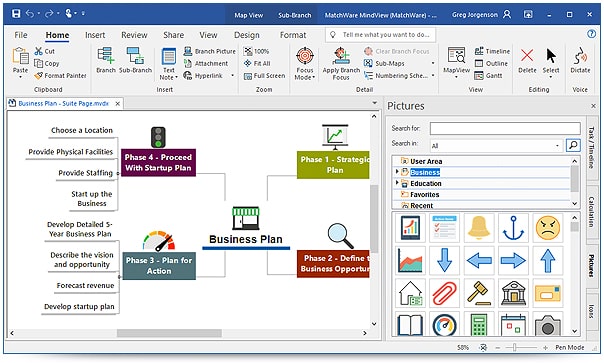This screenshot has width=604, height=363.
Task: Open the Insert ribbon tab
Action: tap(95, 35)
